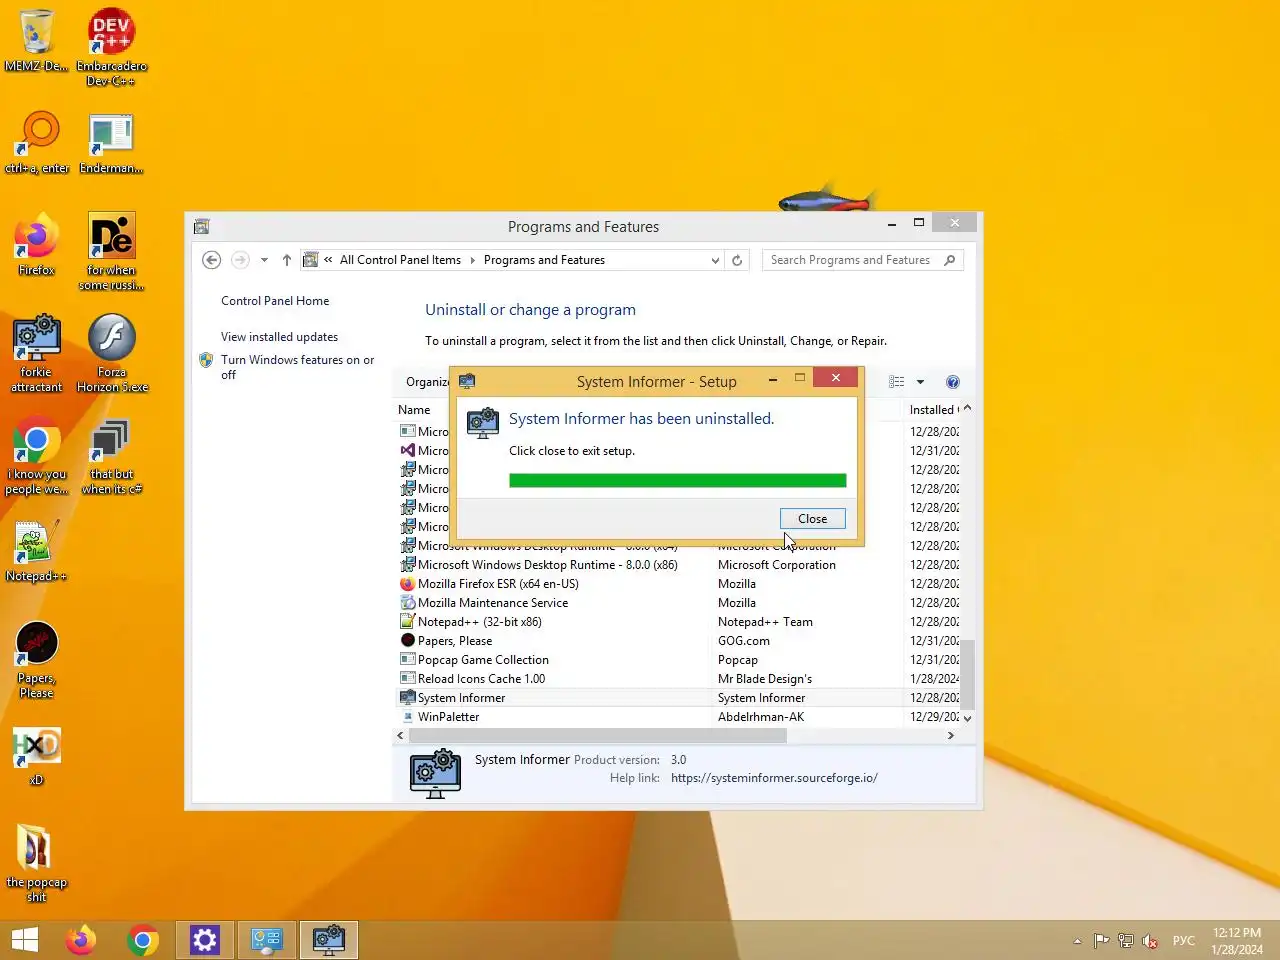This screenshot has width=1280, height=960.
Task: Click the Back arrow in Programs and Features
Action: [x=211, y=260]
